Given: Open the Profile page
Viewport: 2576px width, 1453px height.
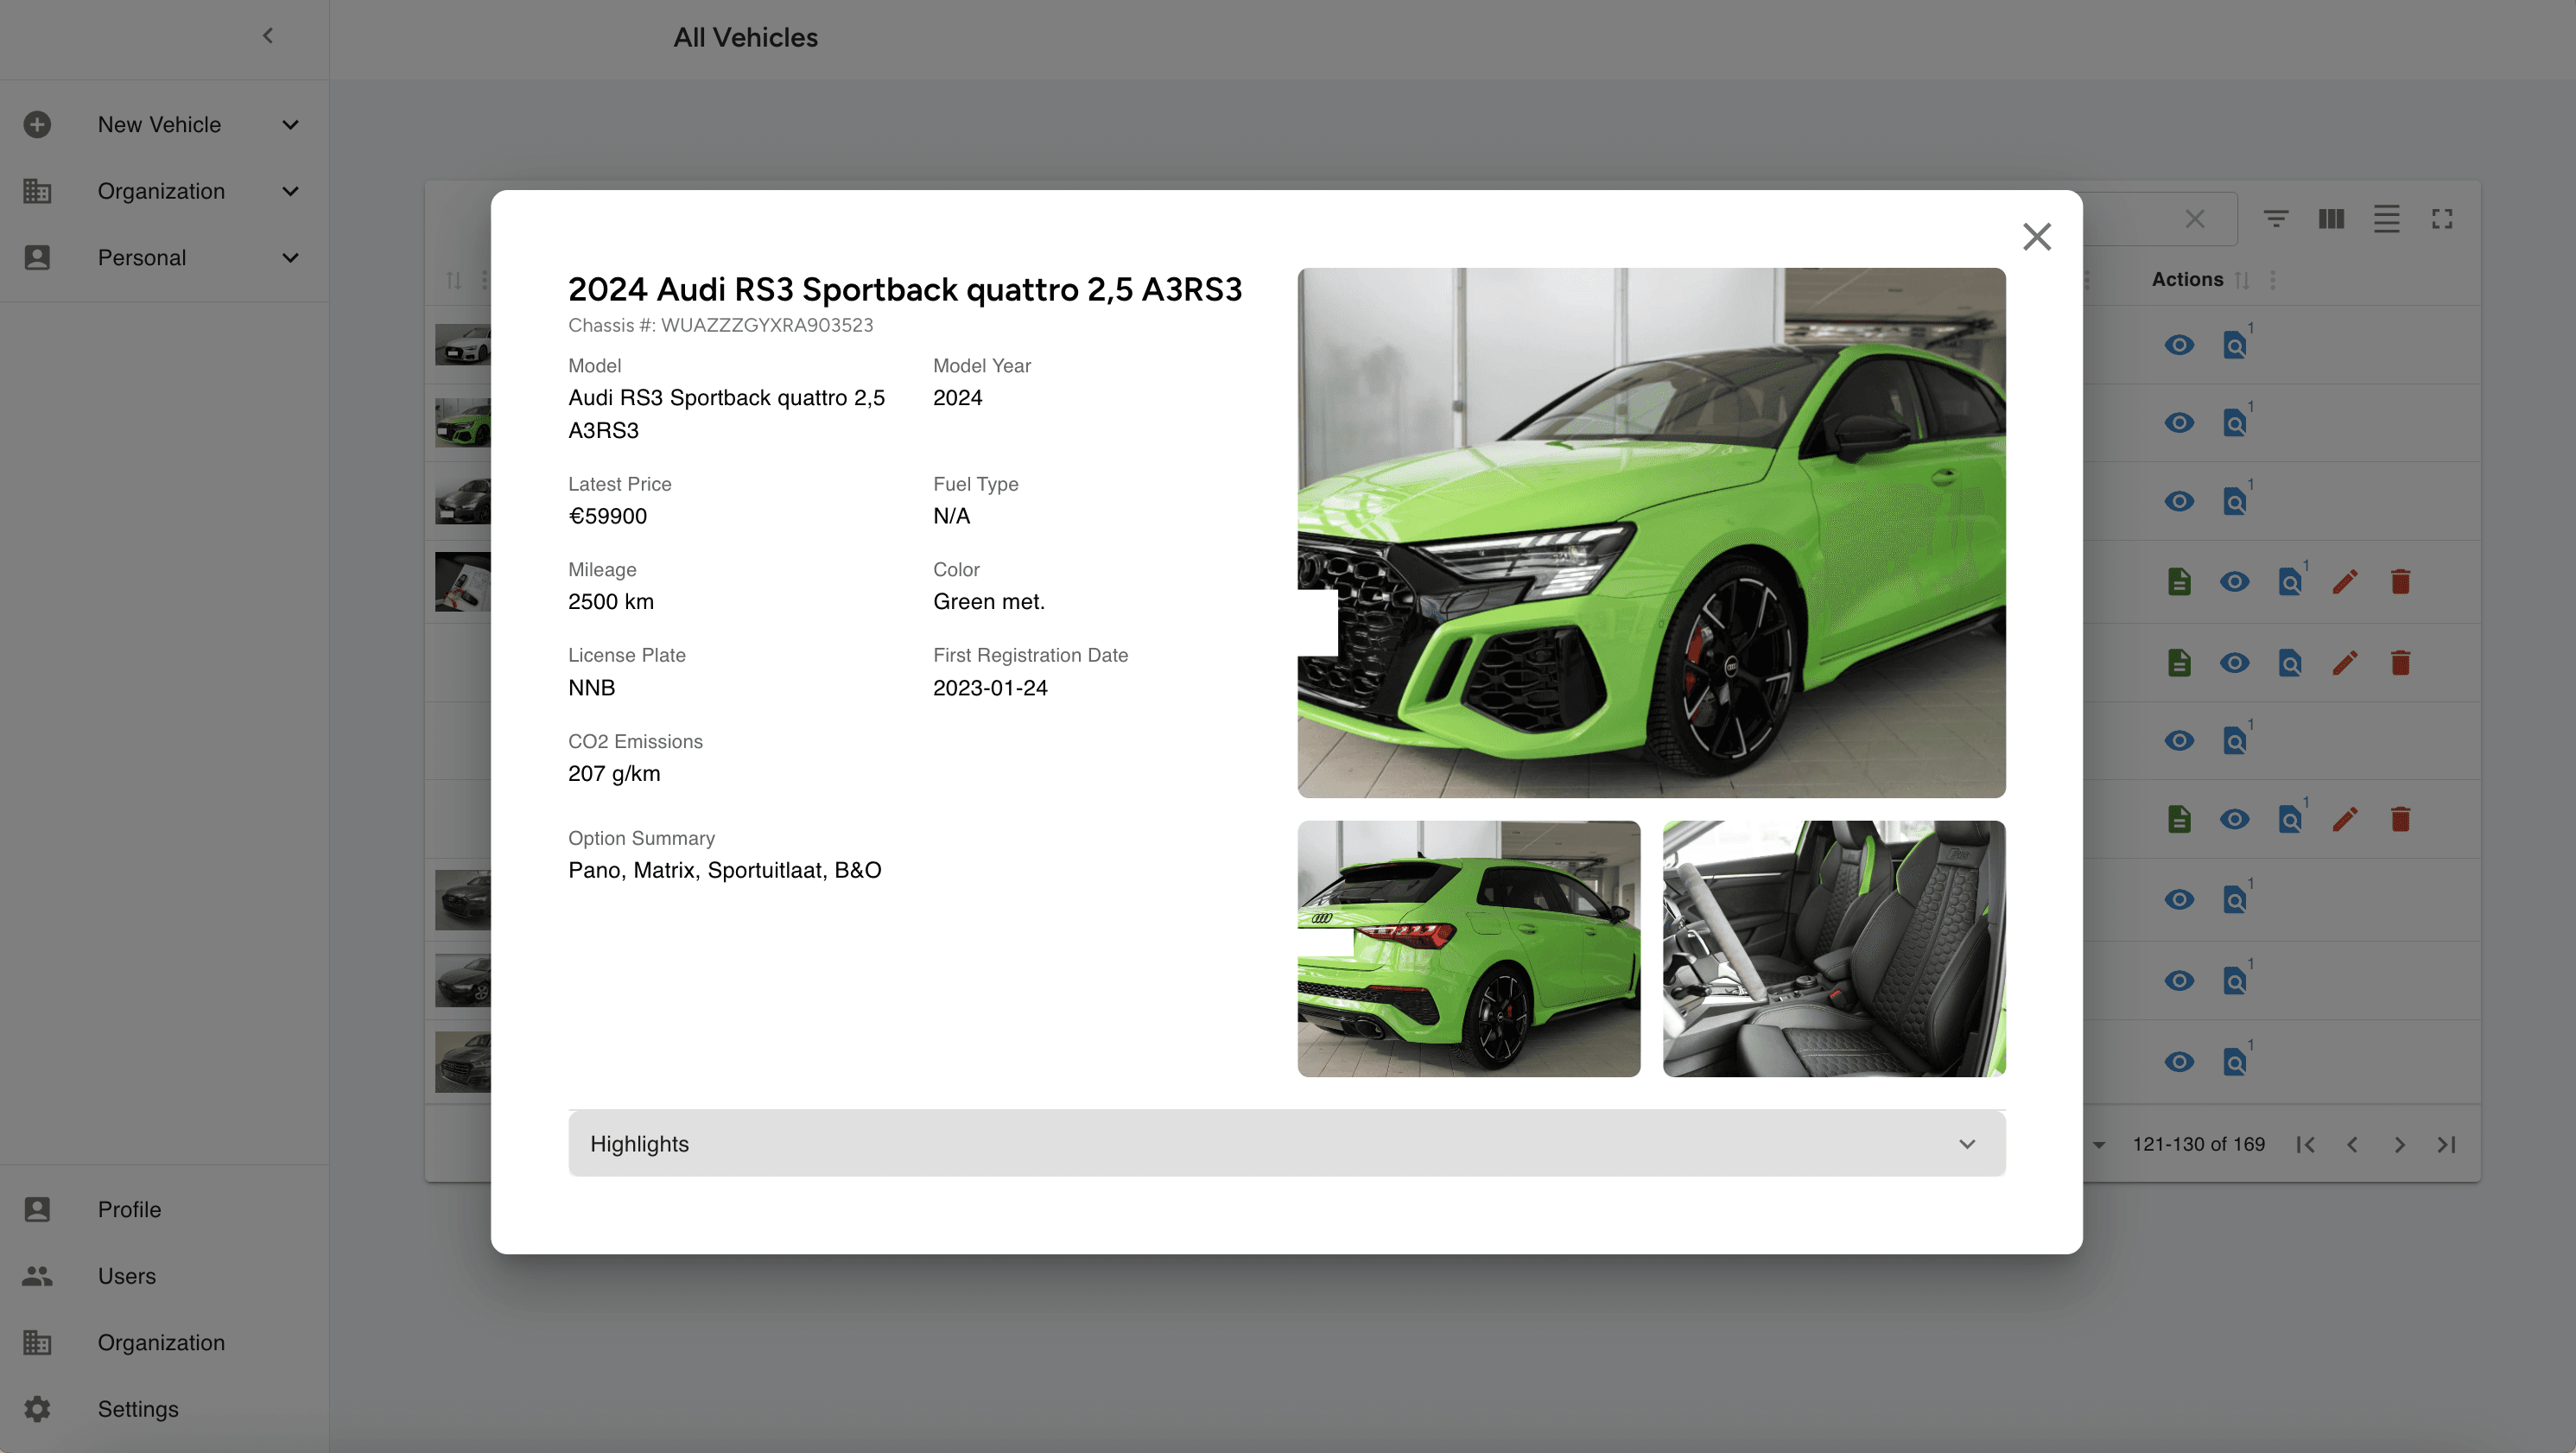Looking at the screenshot, I should coord(129,1209).
